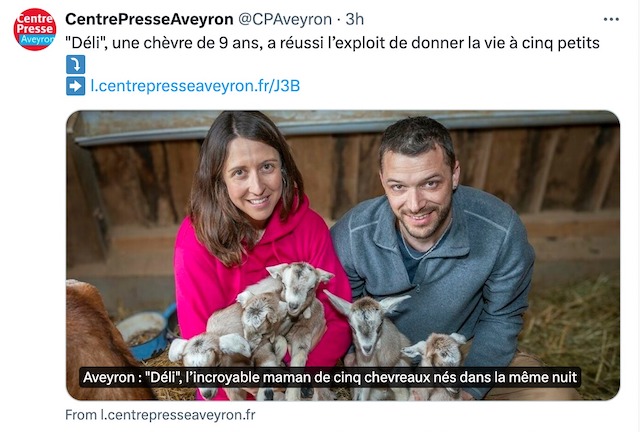Image resolution: width=640 pixels, height=432 pixels.
Task: Click the blue feeding bowl in the photo
Action: click(x=149, y=333)
